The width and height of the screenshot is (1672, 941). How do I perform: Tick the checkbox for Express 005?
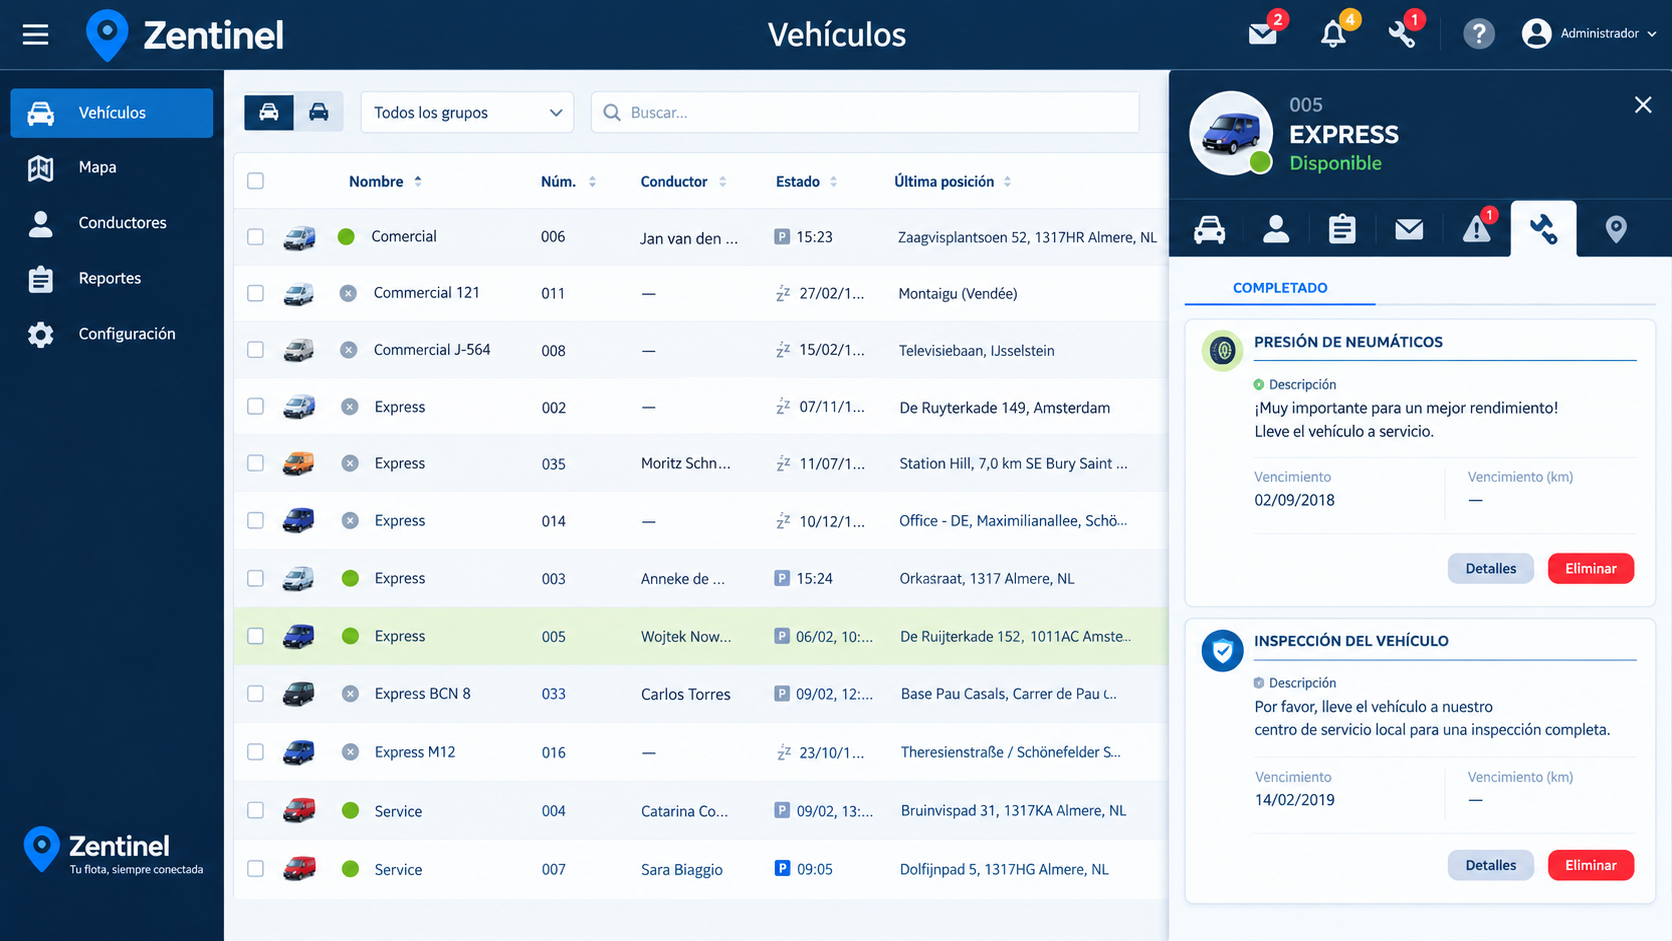pyautogui.click(x=256, y=636)
